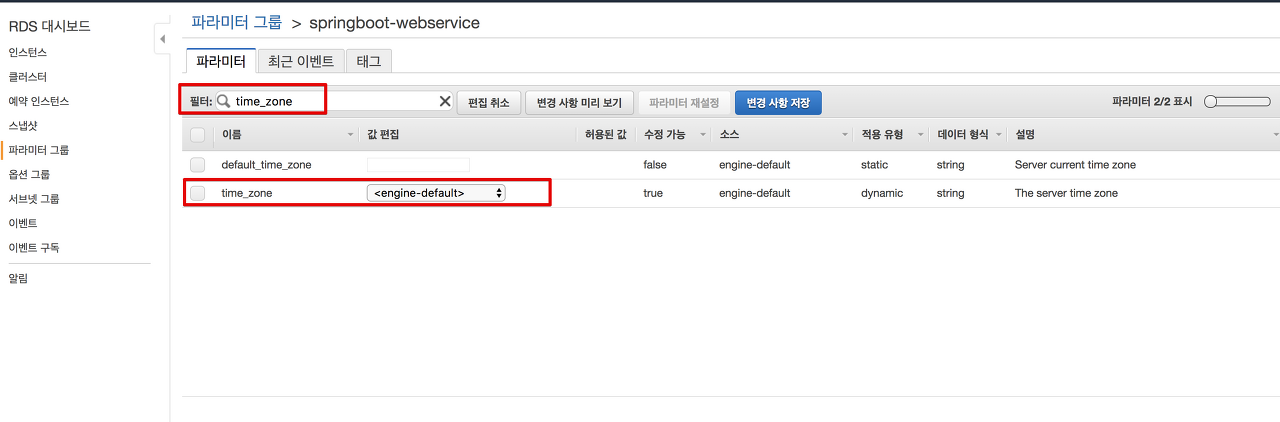Click 'The server time zone' description
This screenshot has width=1280, height=422.
click(1066, 193)
